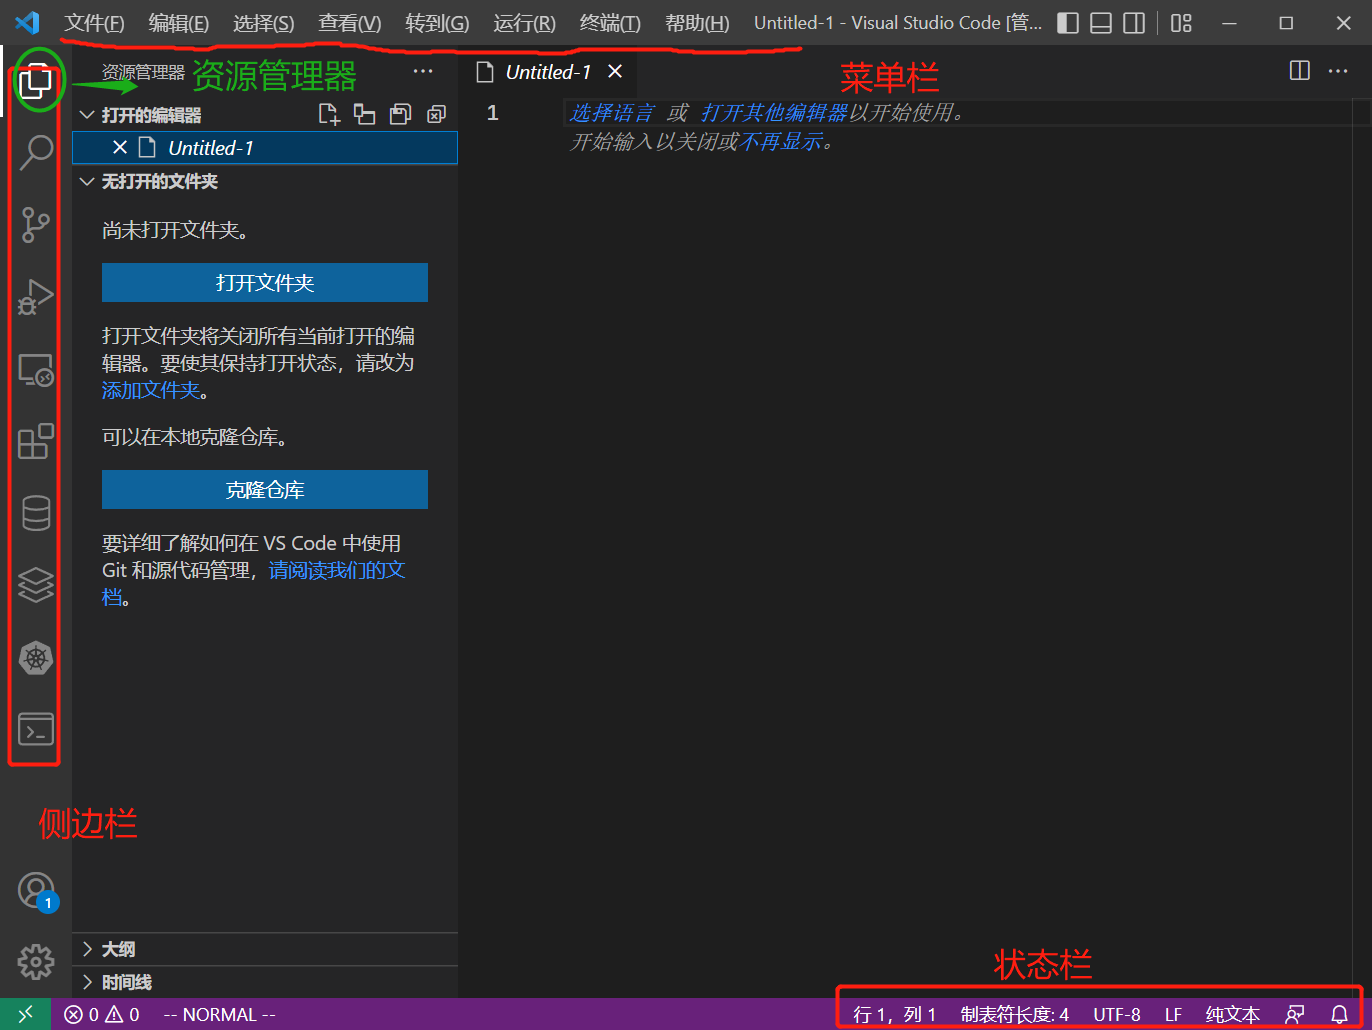The width and height of the screenshot is (1372, 1030).
Task: Save all open editors icon
Action: 400,114
